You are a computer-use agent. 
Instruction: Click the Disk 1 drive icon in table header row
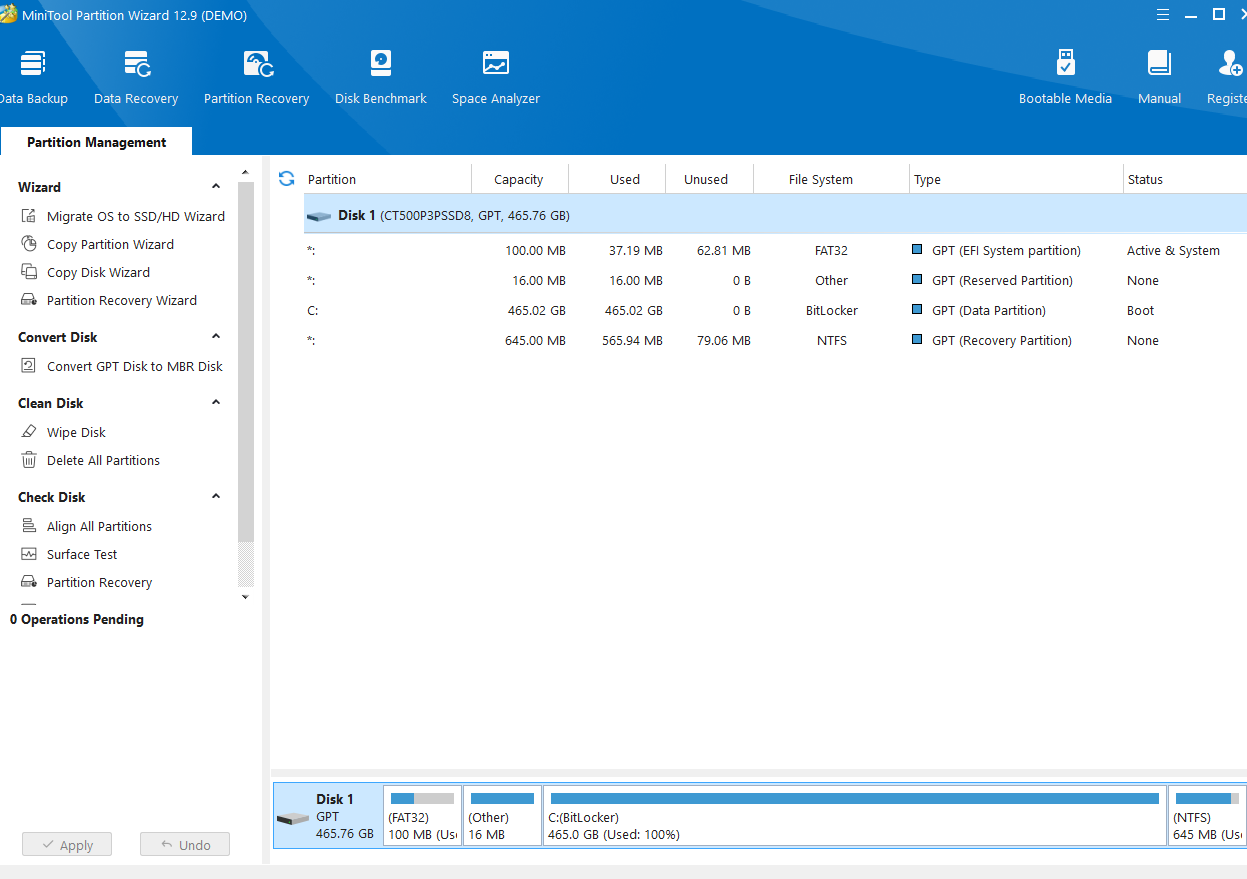(x=319, y=216)
